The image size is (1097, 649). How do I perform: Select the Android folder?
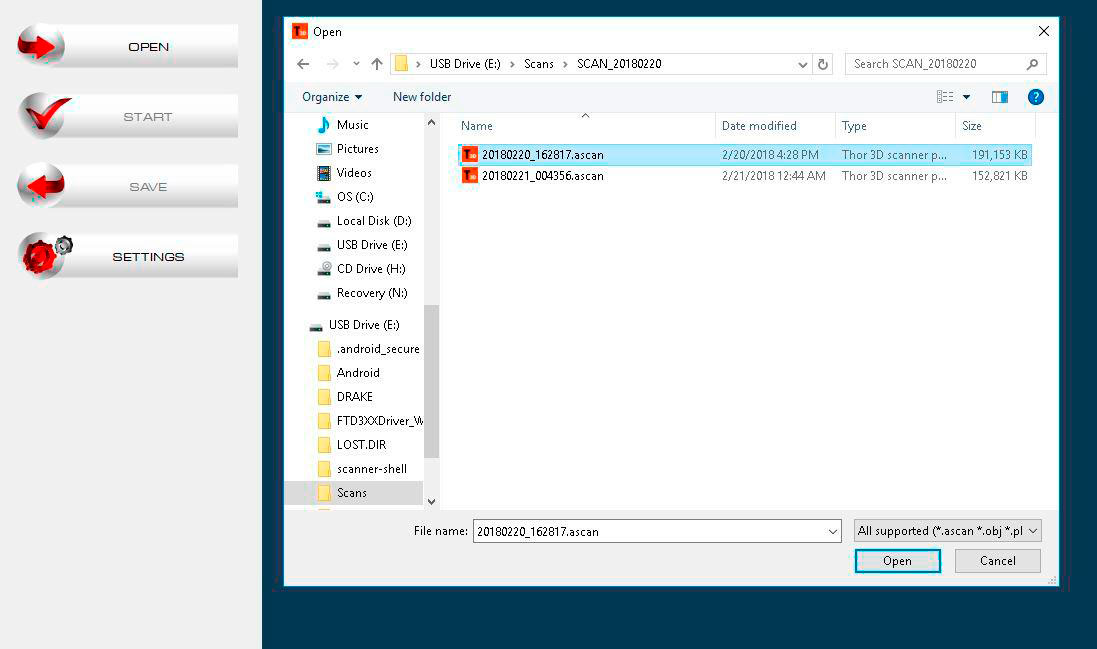(x=358, y=373)
